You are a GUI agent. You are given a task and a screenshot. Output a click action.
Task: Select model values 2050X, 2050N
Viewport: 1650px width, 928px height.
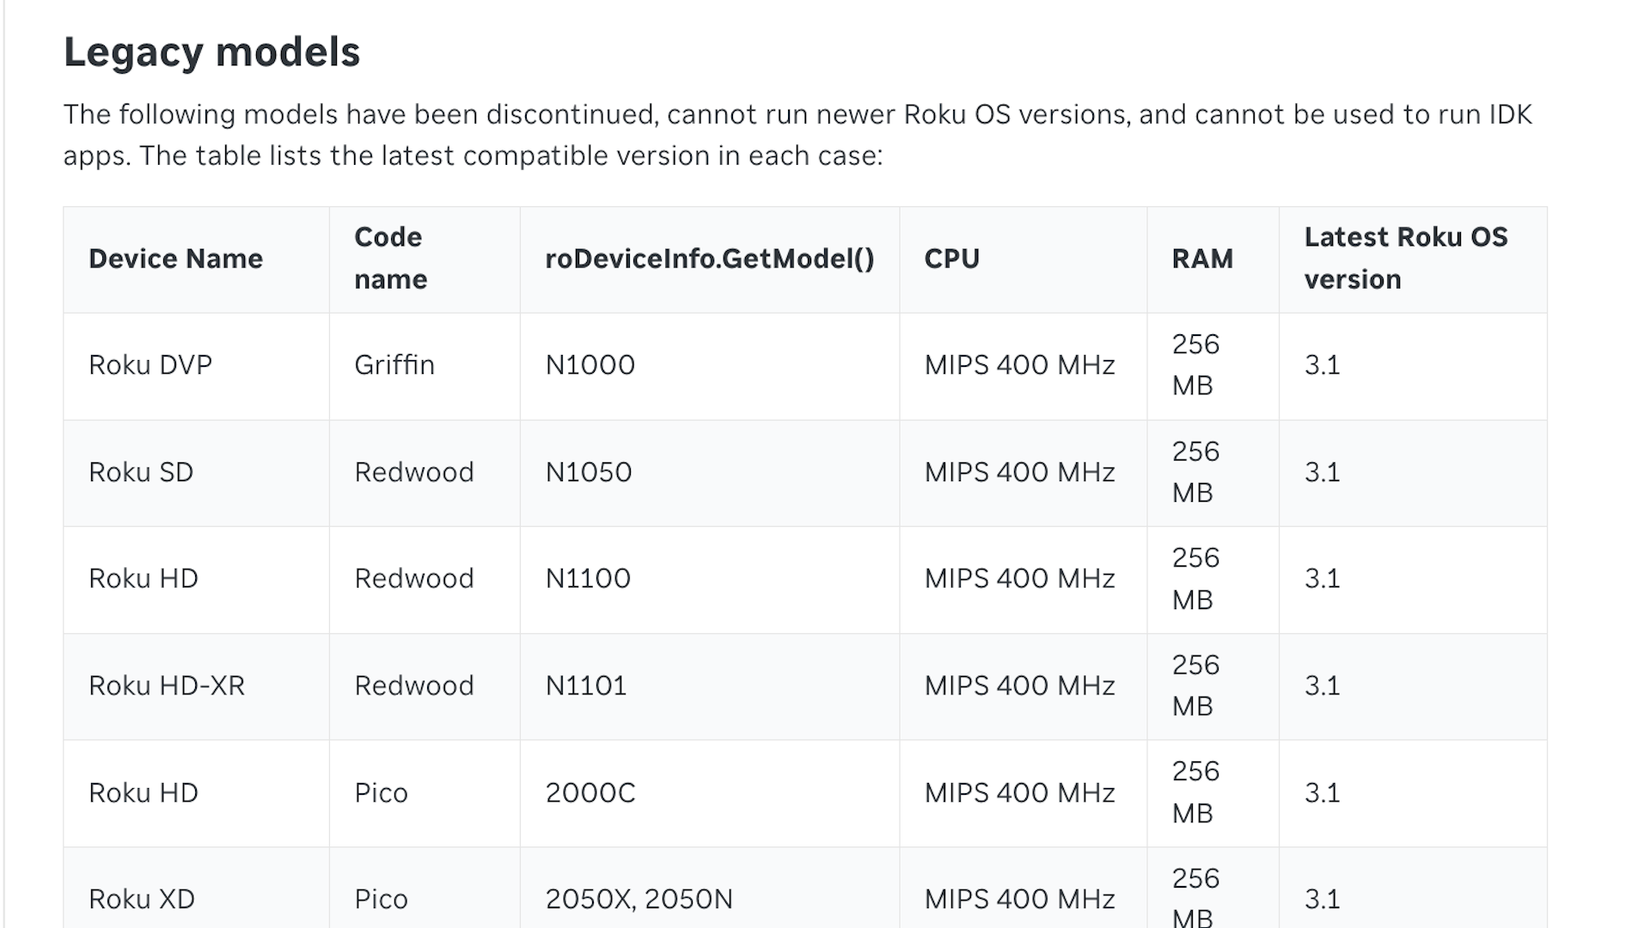pos(639,899)
